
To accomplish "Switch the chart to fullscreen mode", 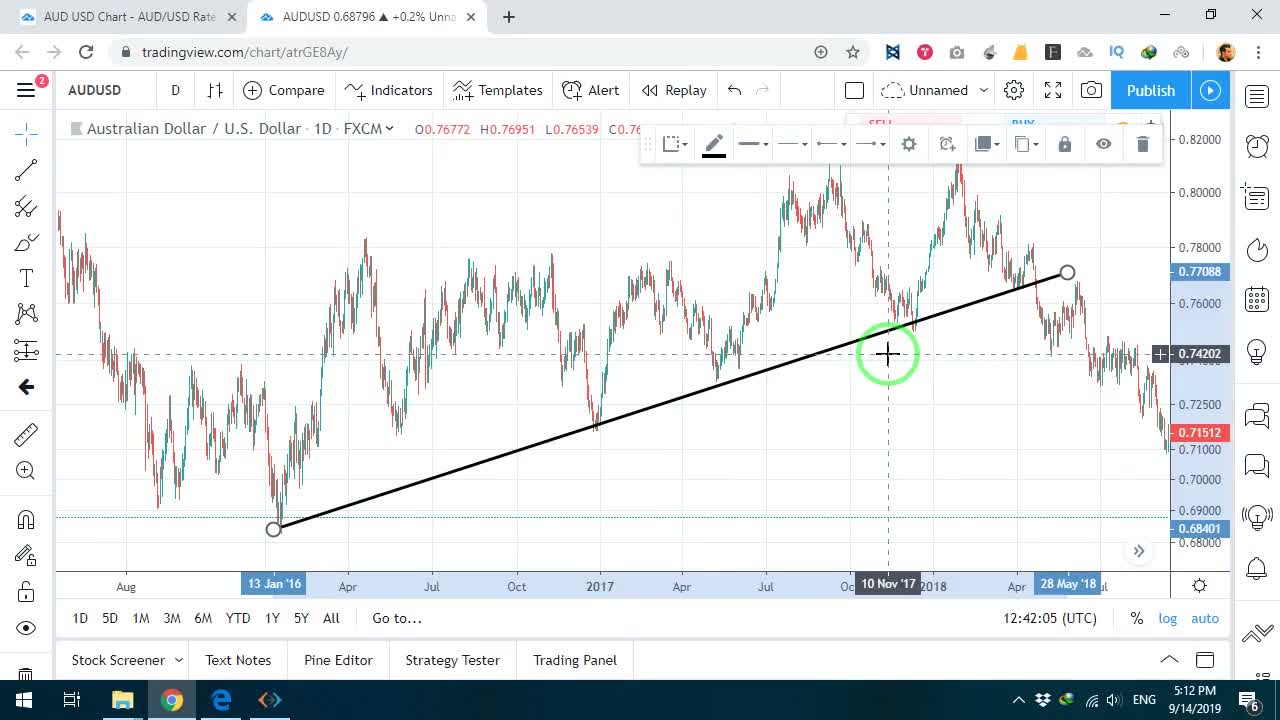I will tap(1053, 90).
